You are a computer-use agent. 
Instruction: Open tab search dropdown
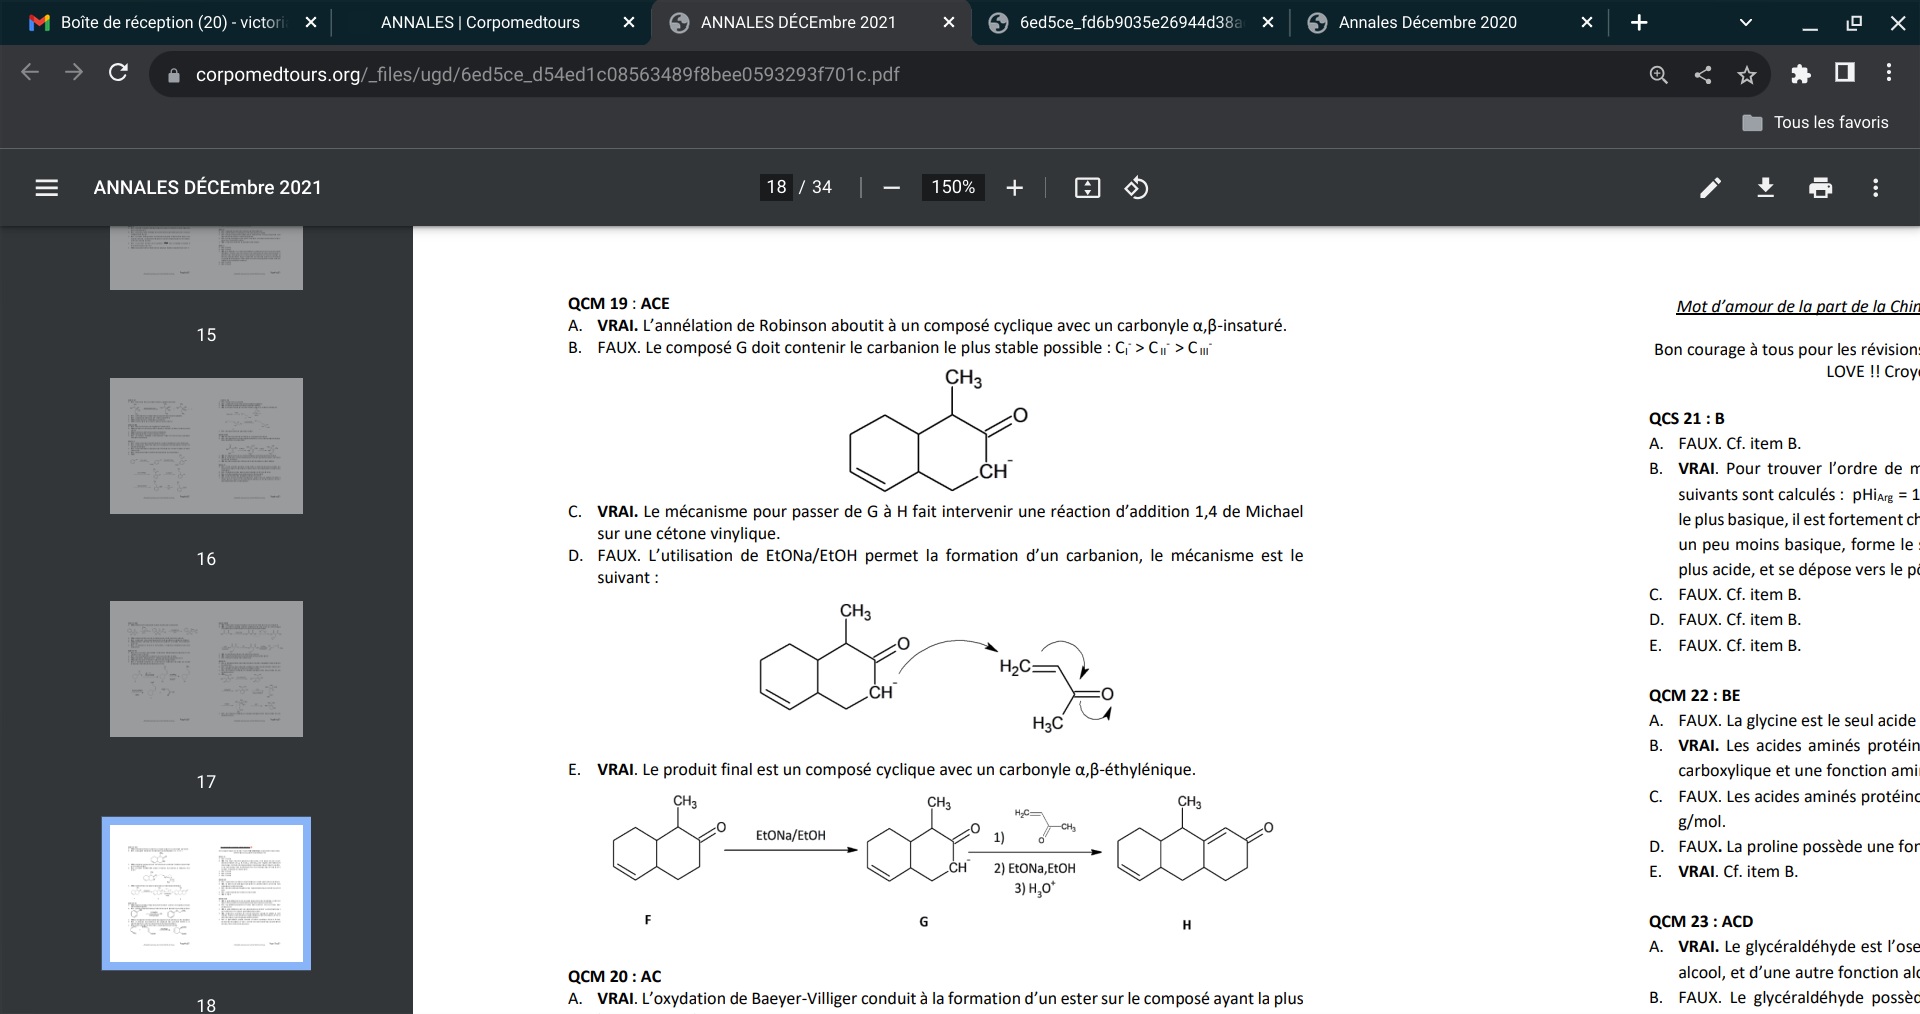(x=1745, y=22)
